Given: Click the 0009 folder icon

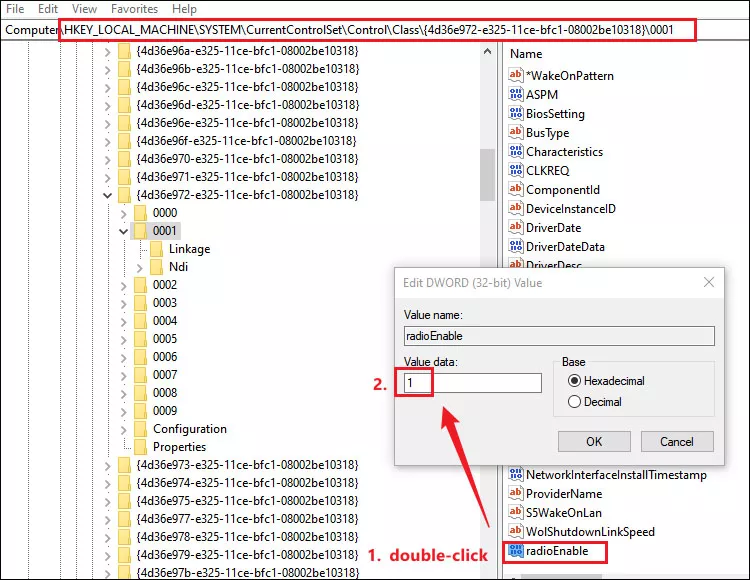Looking at the screenshot, I should tap(140, 411).
